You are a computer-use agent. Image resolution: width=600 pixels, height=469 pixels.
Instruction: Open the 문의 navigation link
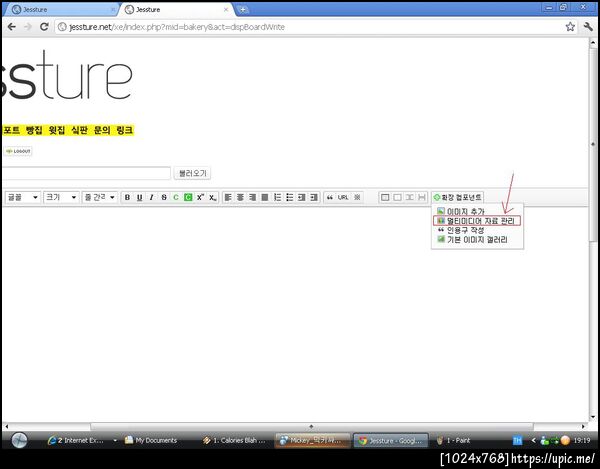102,130
